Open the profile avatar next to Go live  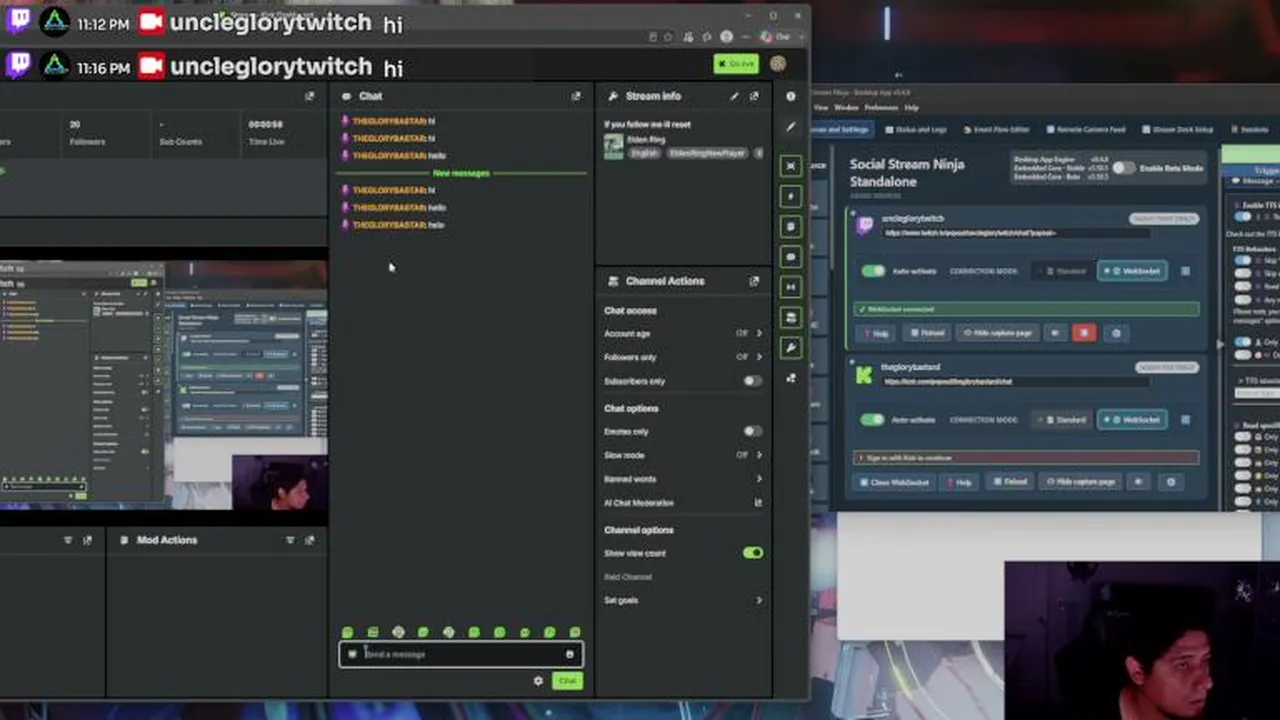click(x=778, y=64)
